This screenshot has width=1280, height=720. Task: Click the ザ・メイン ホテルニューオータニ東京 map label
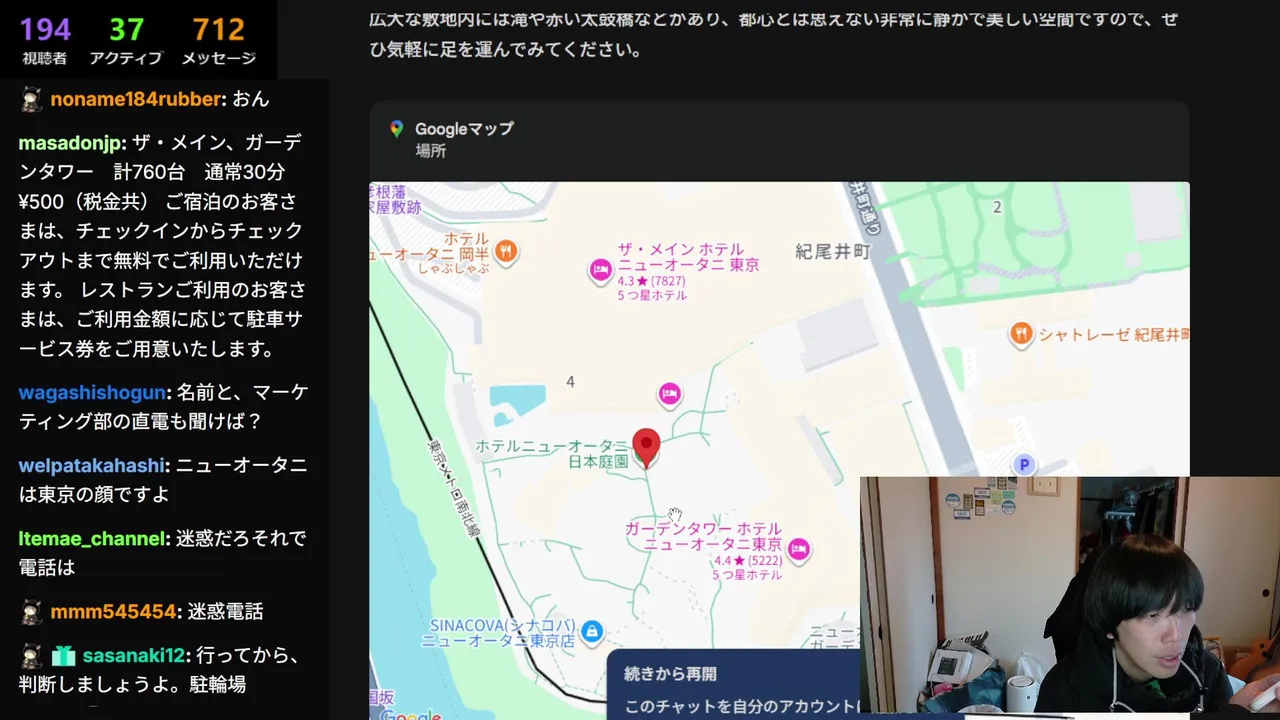[687, 257]
